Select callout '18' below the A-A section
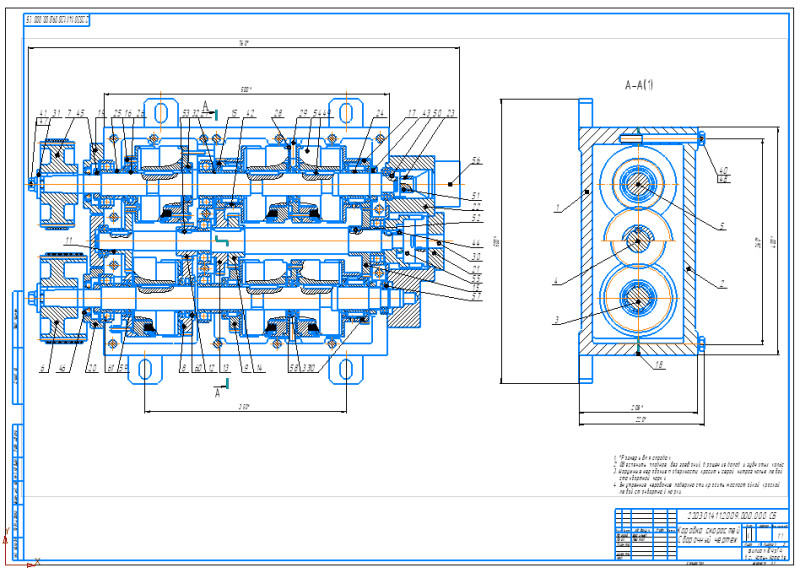800x573 pixels. click(x=659, y=364)
